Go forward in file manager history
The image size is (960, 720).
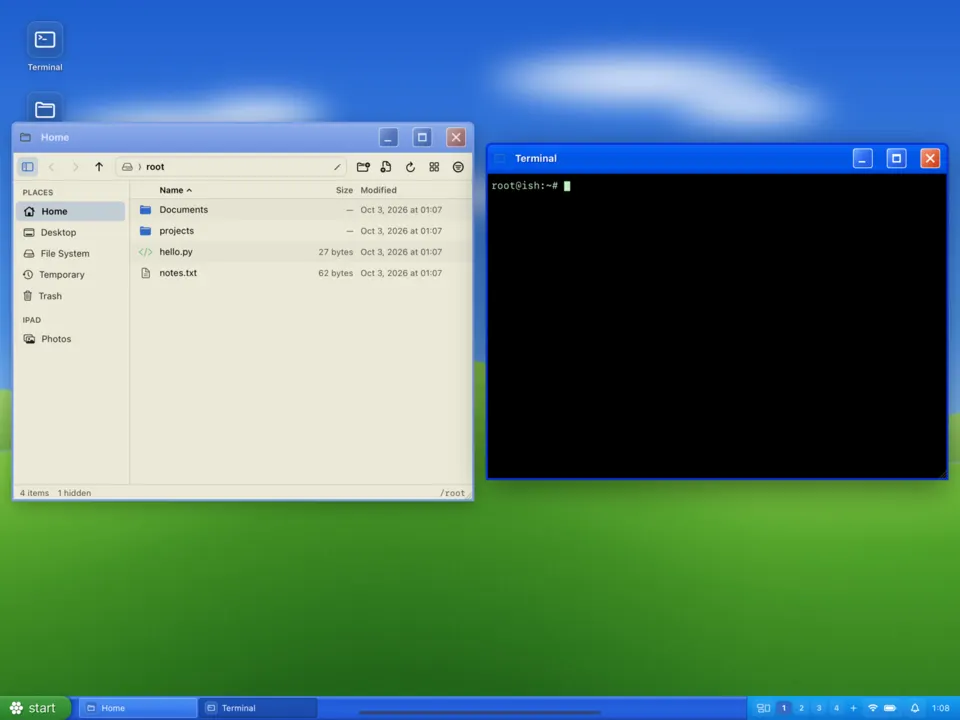(75, 167)
